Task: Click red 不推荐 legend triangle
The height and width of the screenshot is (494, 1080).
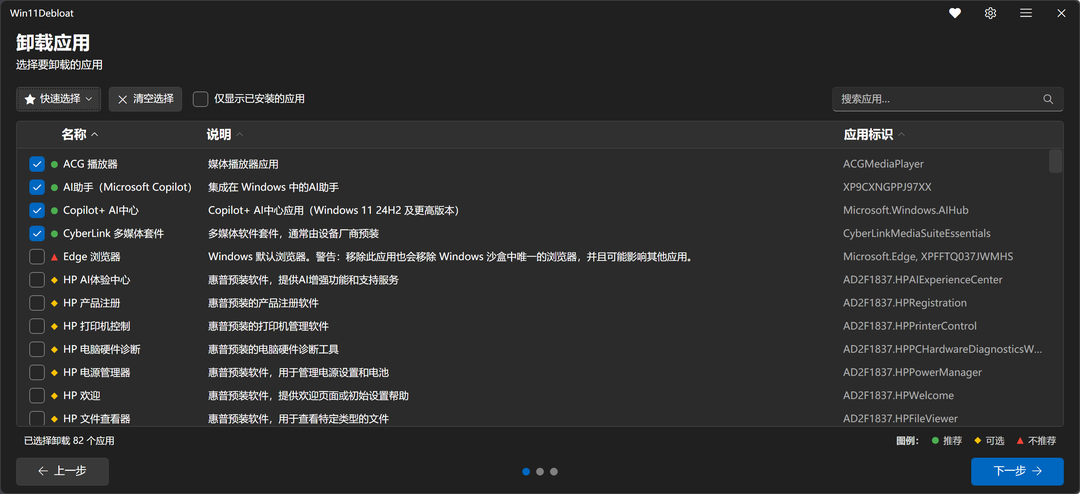Action: tap(1019, 440)
